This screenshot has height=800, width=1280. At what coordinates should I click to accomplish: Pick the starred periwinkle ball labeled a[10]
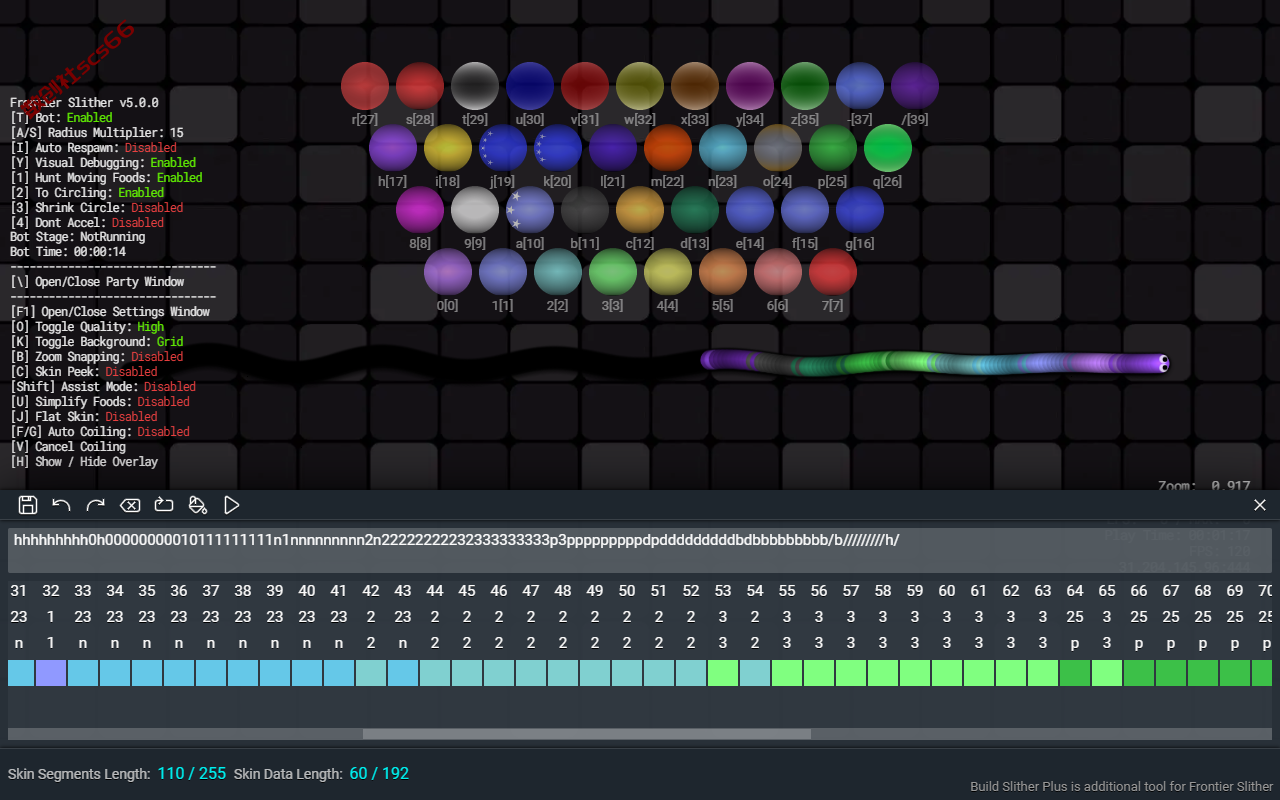(530, 210)
